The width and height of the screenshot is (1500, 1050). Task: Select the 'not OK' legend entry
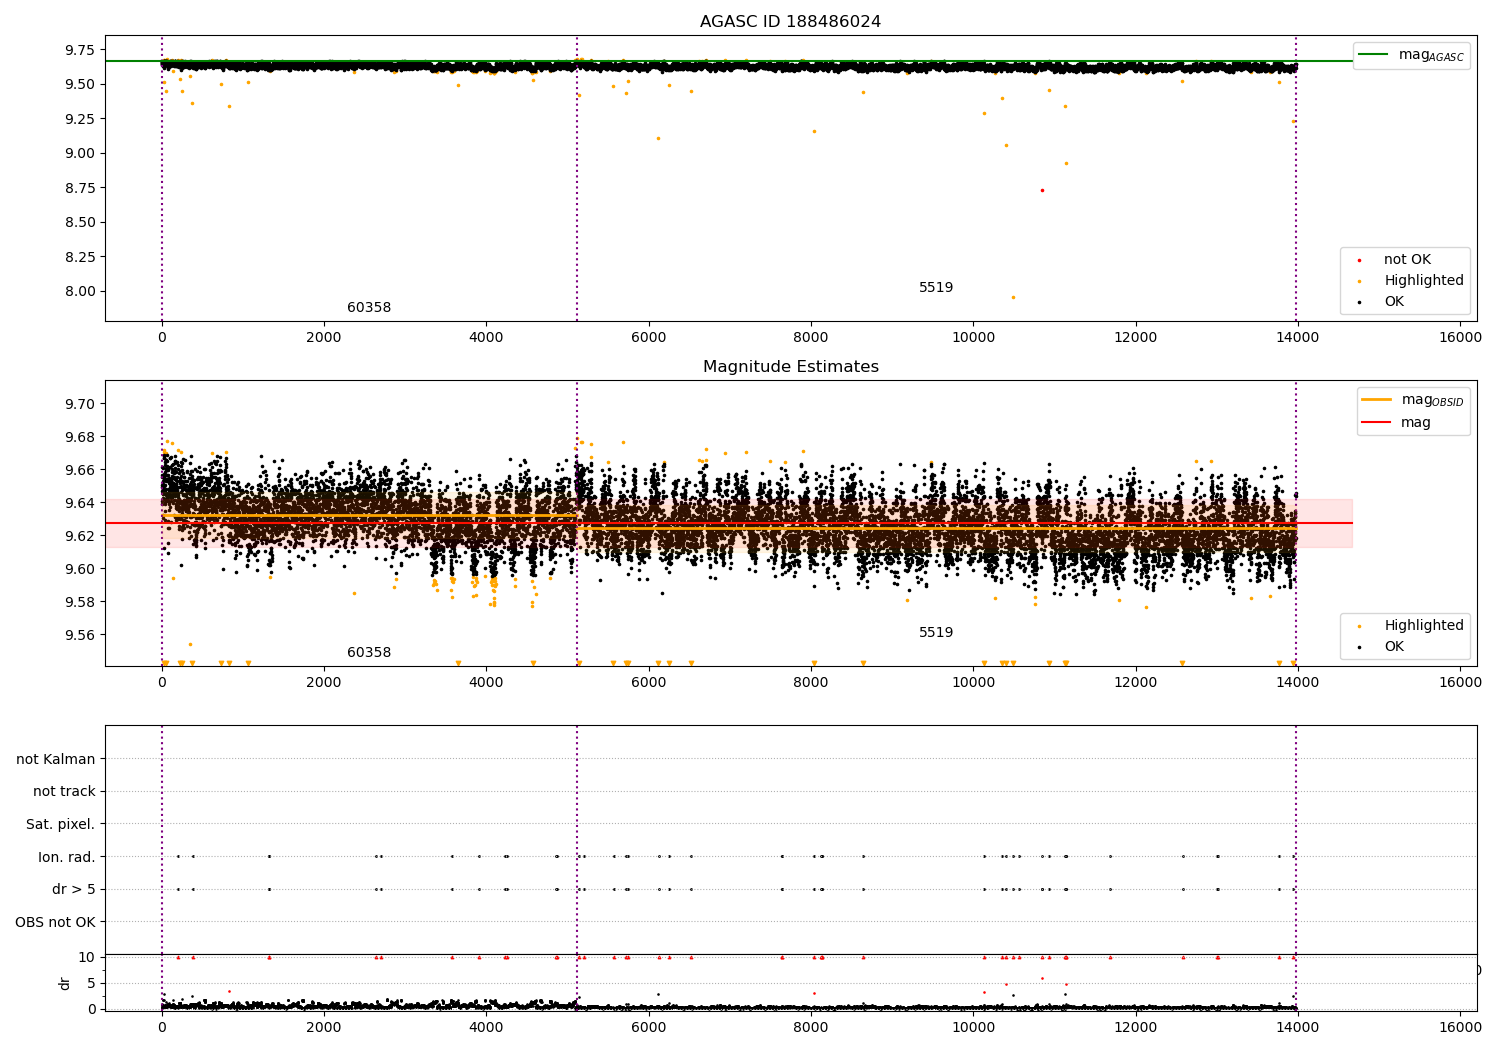click(x=1407, y=260)
